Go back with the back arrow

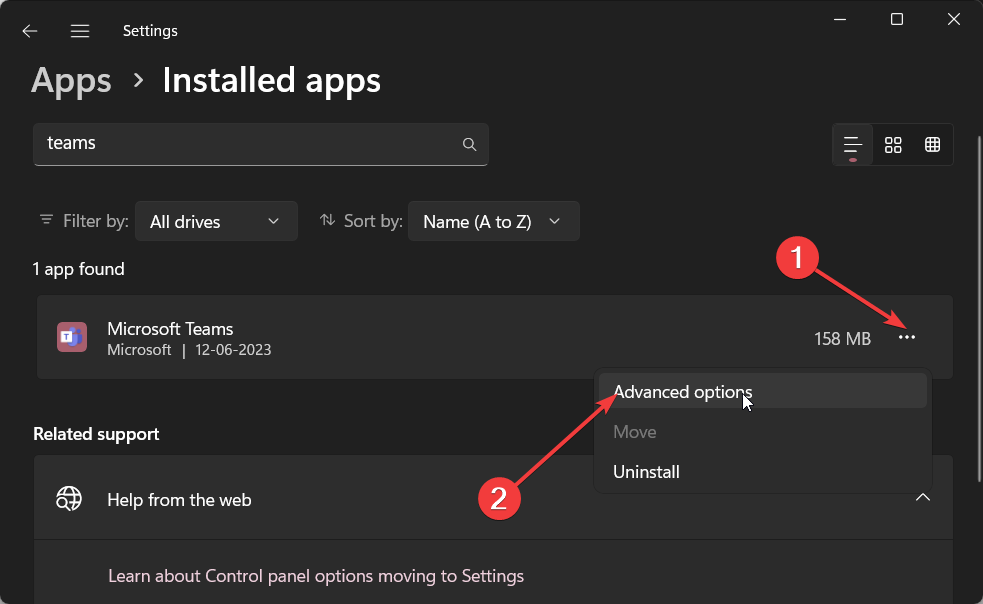(29, 31)
